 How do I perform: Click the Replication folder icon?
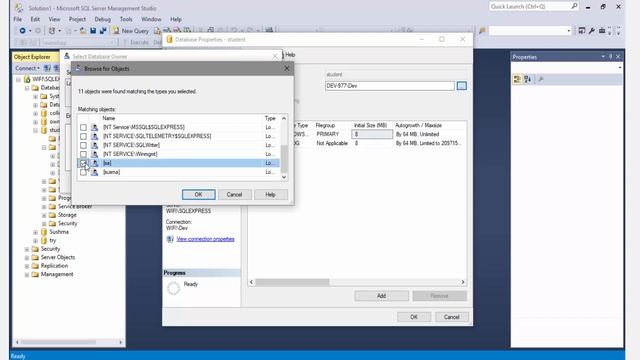[x=35, y=266]
